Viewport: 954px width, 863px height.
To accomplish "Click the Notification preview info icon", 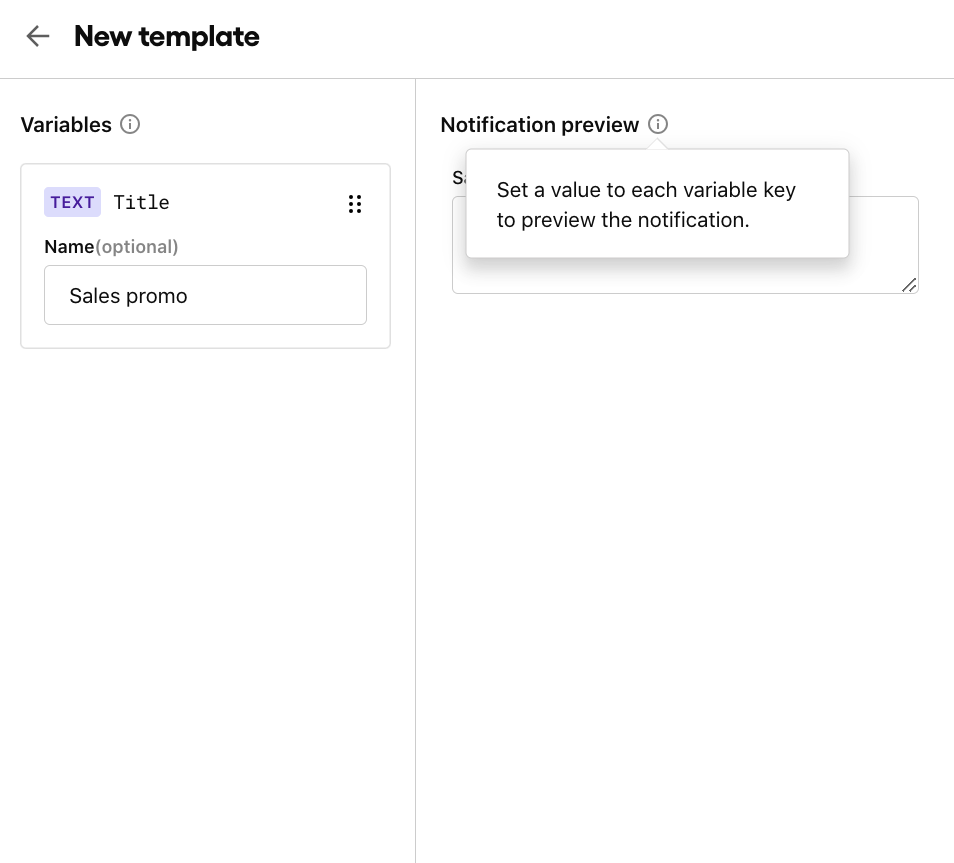I will 657,125.
